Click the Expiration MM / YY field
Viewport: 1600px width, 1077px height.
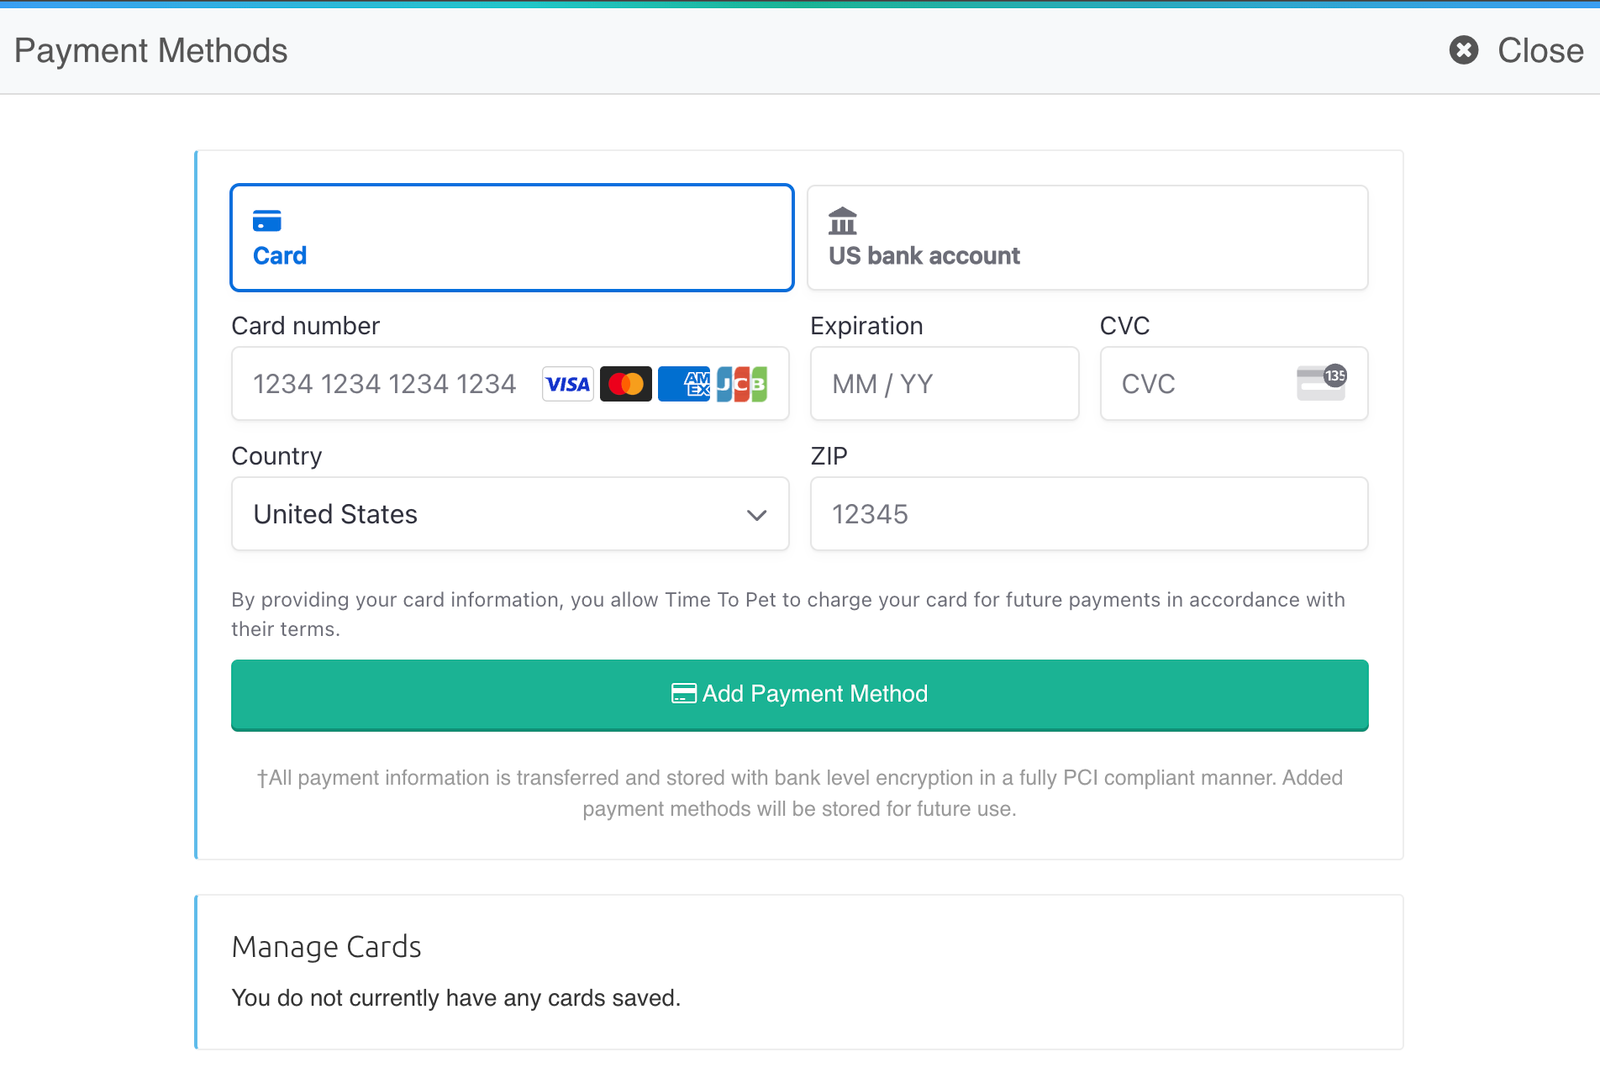(x=944, y=384)
